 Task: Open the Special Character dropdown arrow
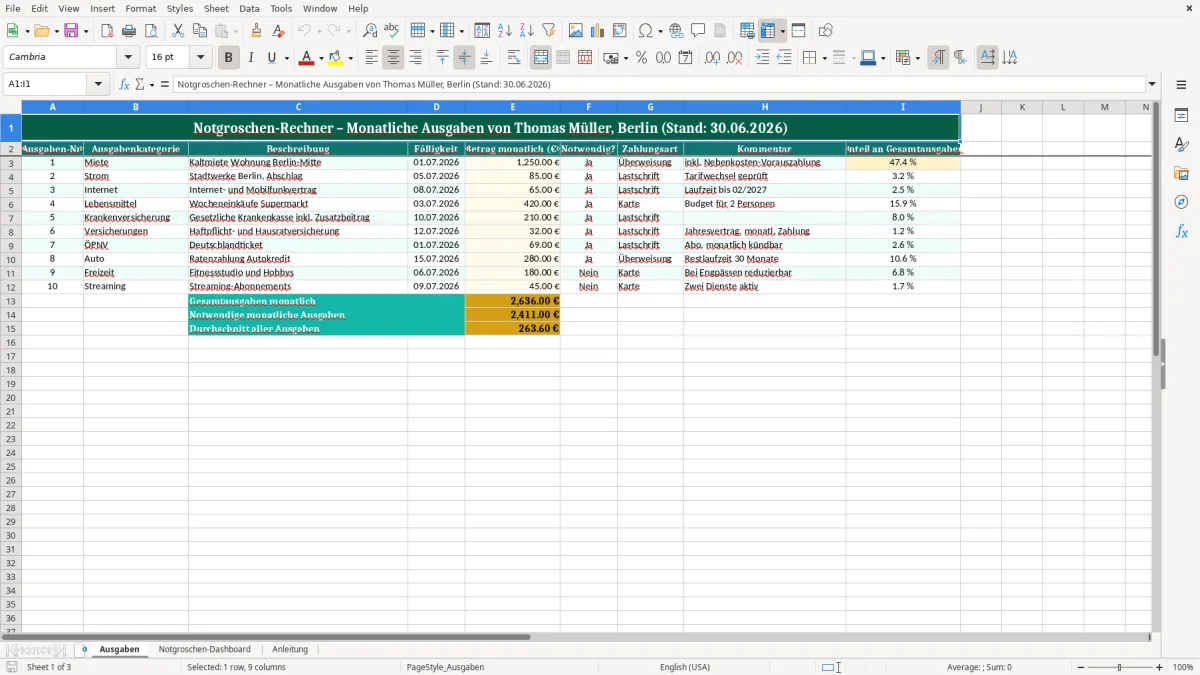click(x=660, y=31)
